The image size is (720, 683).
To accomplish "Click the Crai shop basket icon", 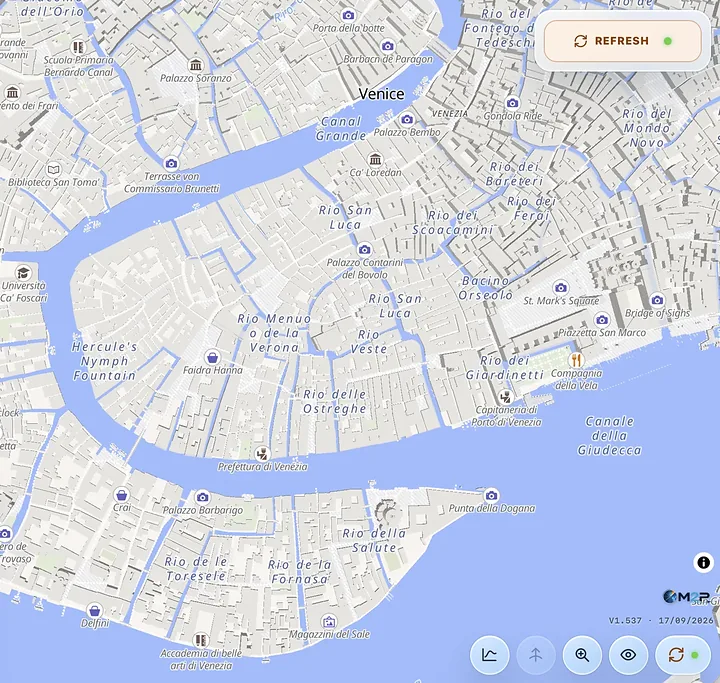I will (x=122, y=495).
